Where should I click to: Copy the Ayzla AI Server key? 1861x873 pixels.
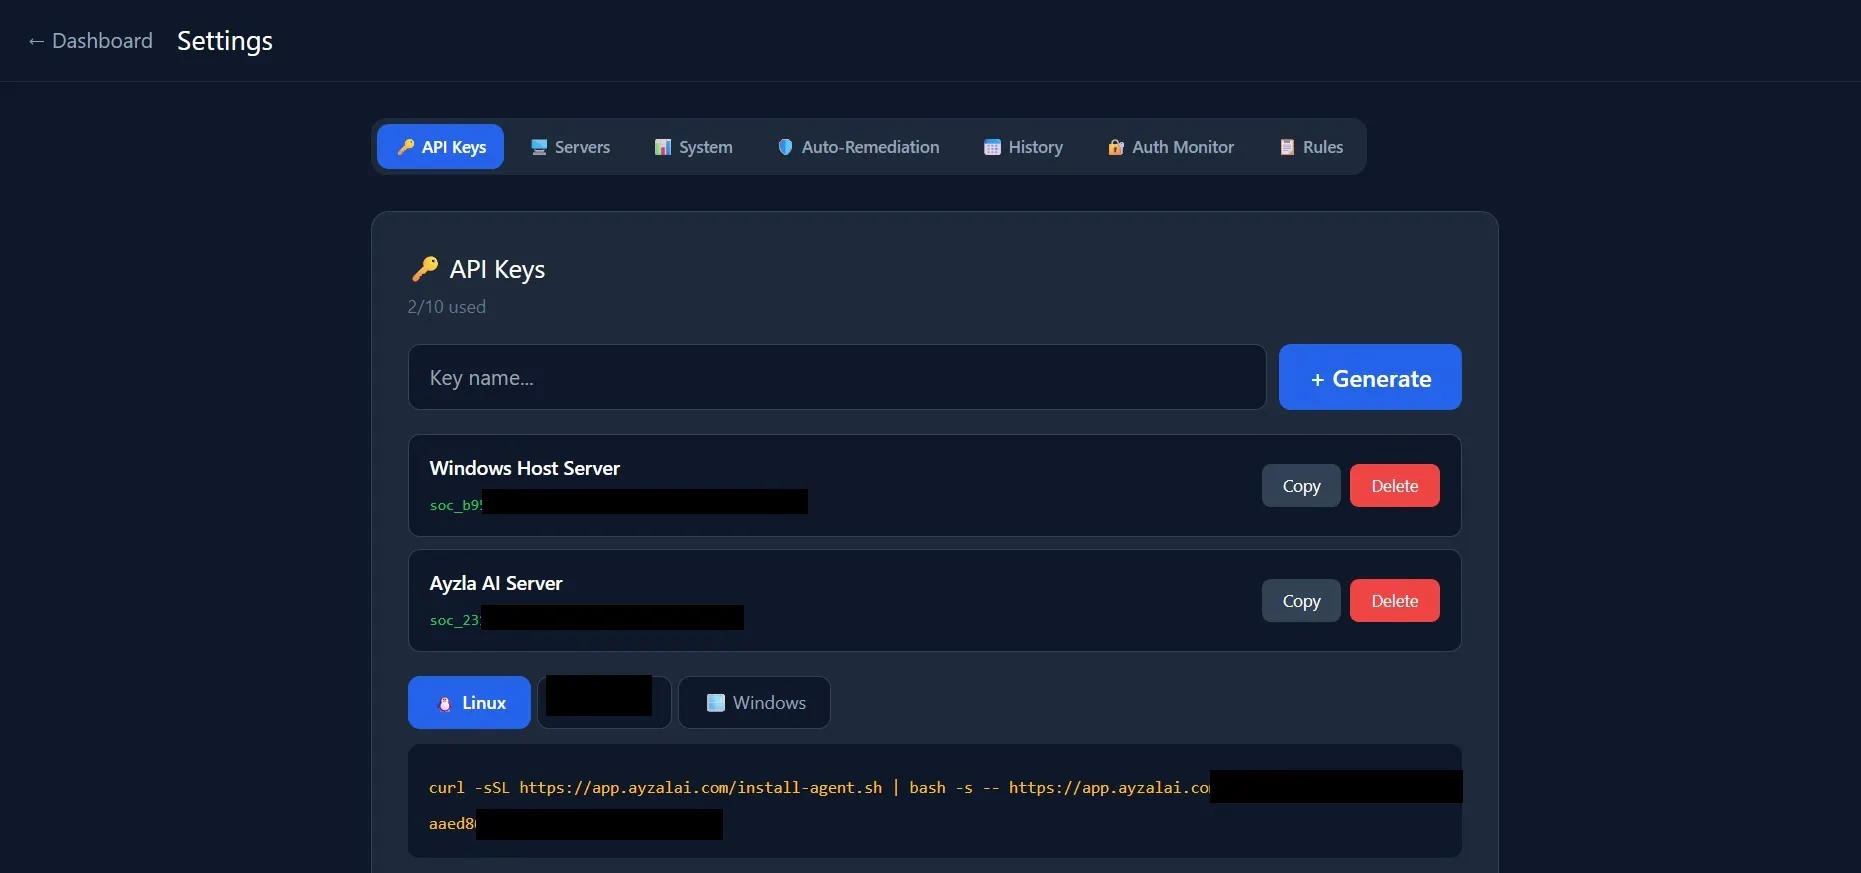1301,601
